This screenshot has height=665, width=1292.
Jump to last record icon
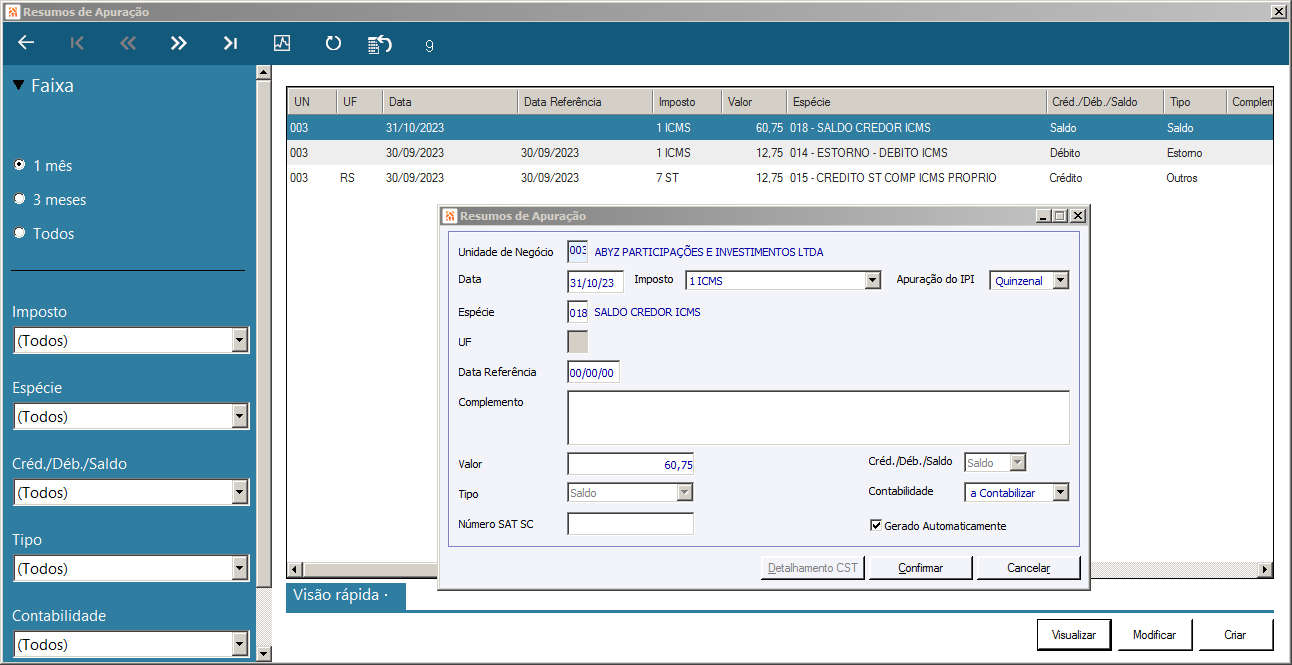[230, 43]
